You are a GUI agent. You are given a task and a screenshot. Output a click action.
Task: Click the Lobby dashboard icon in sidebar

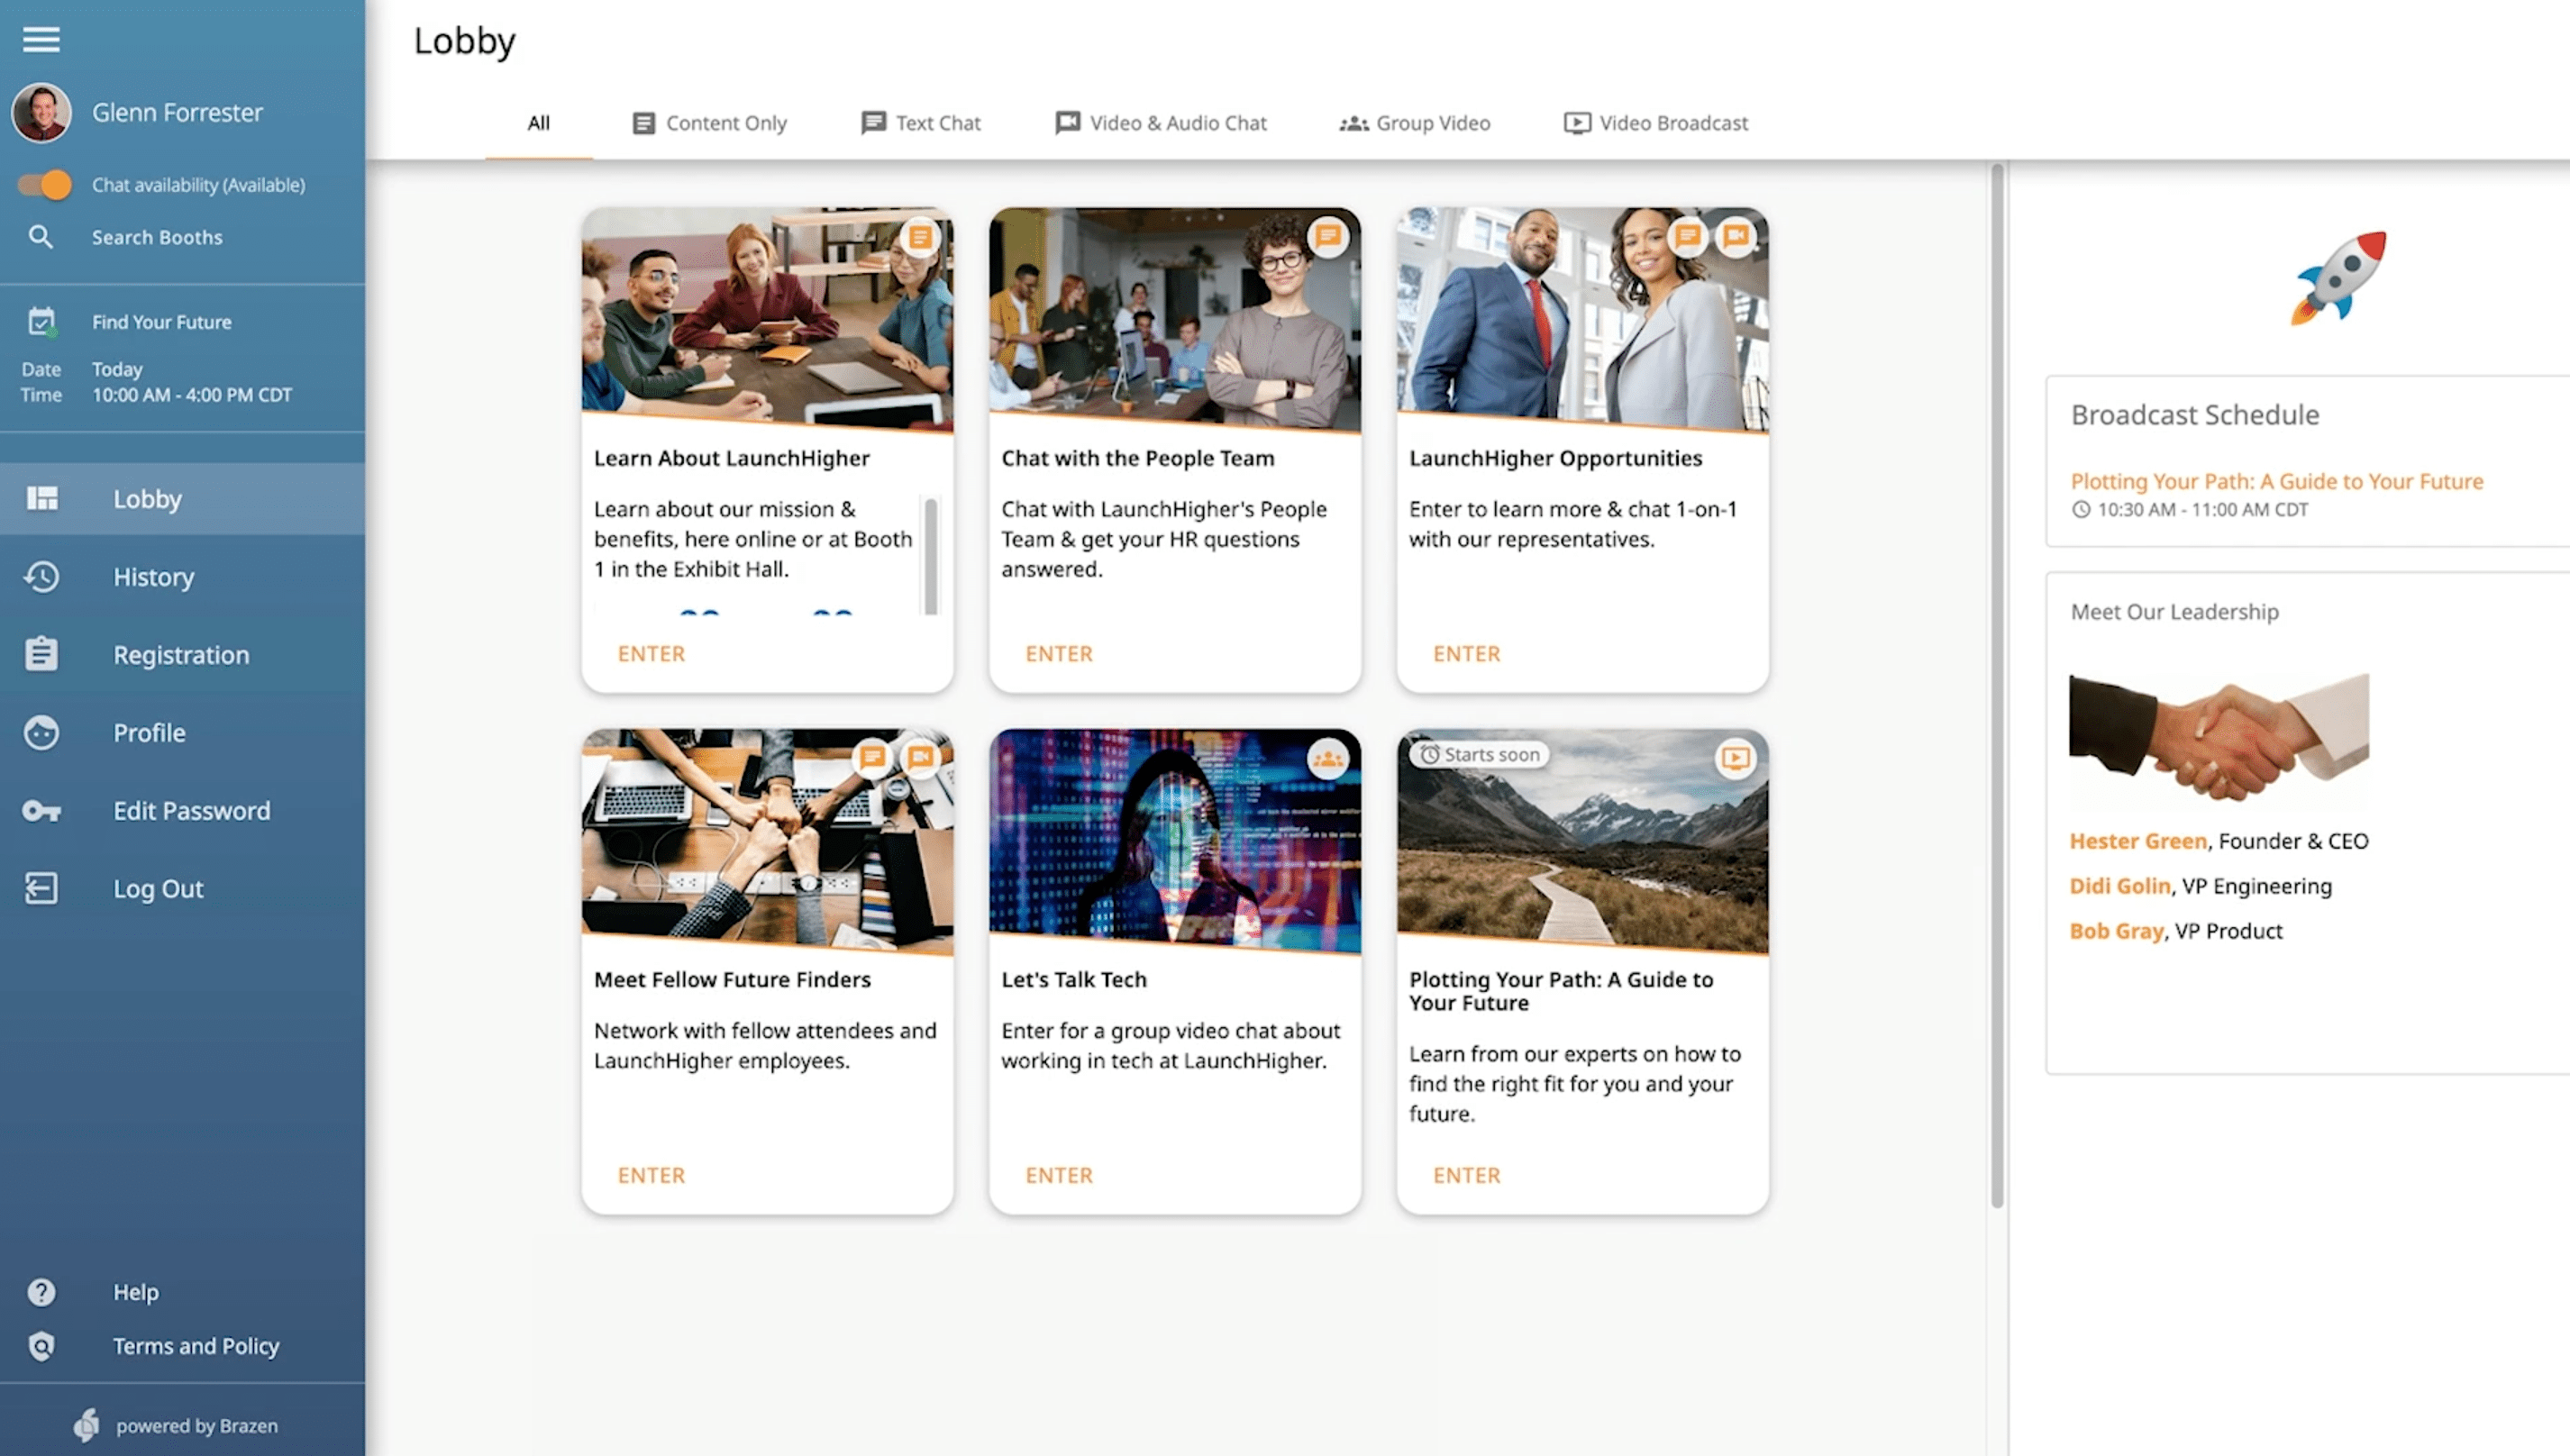click(42, 498)
